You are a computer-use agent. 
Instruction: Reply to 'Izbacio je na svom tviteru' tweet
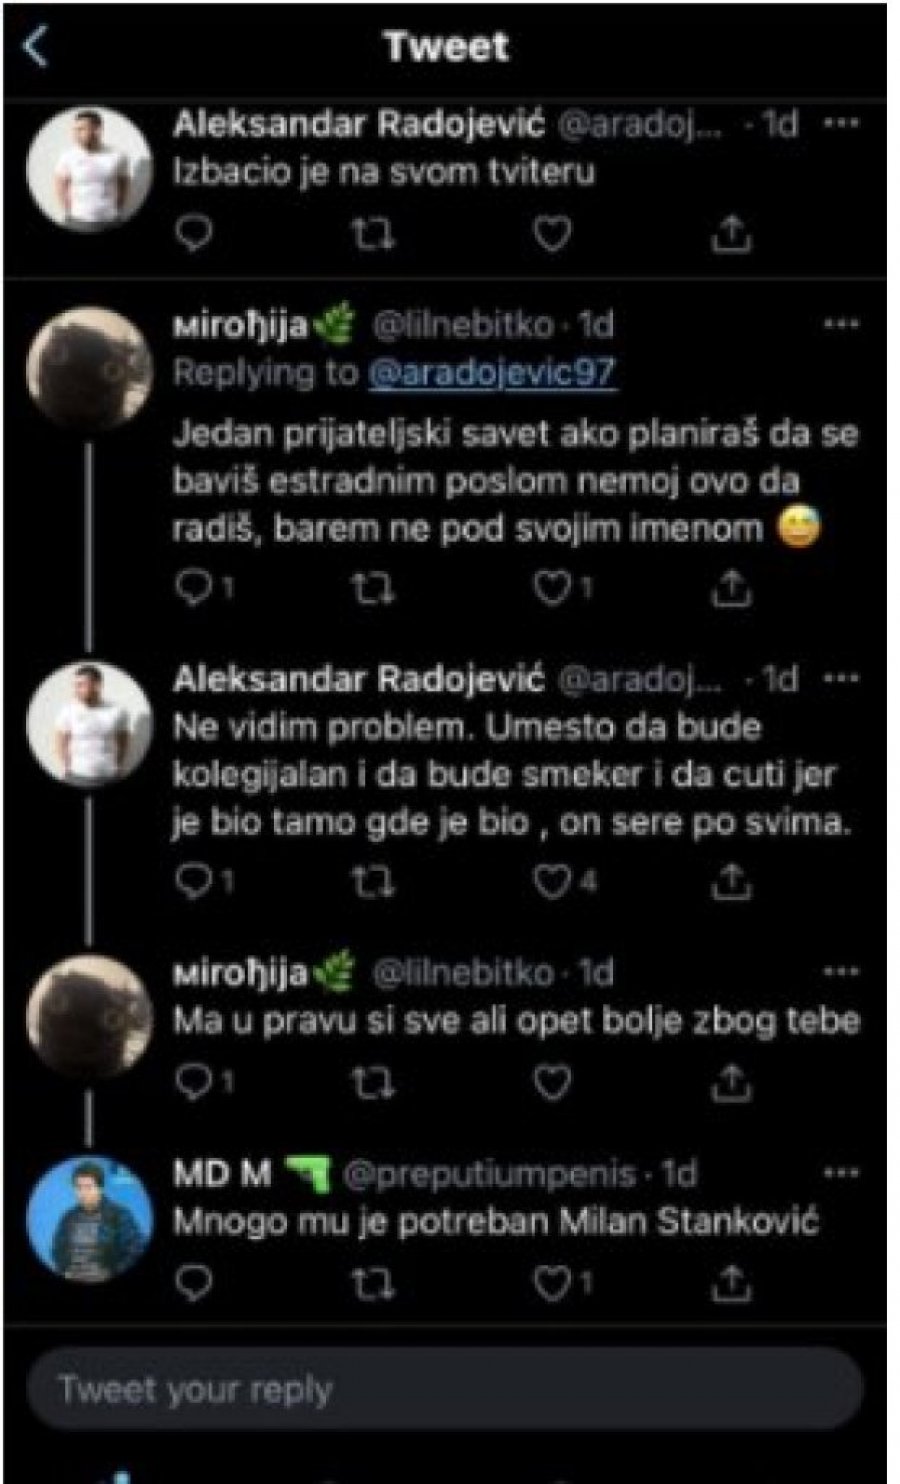[x=194, y=233]
